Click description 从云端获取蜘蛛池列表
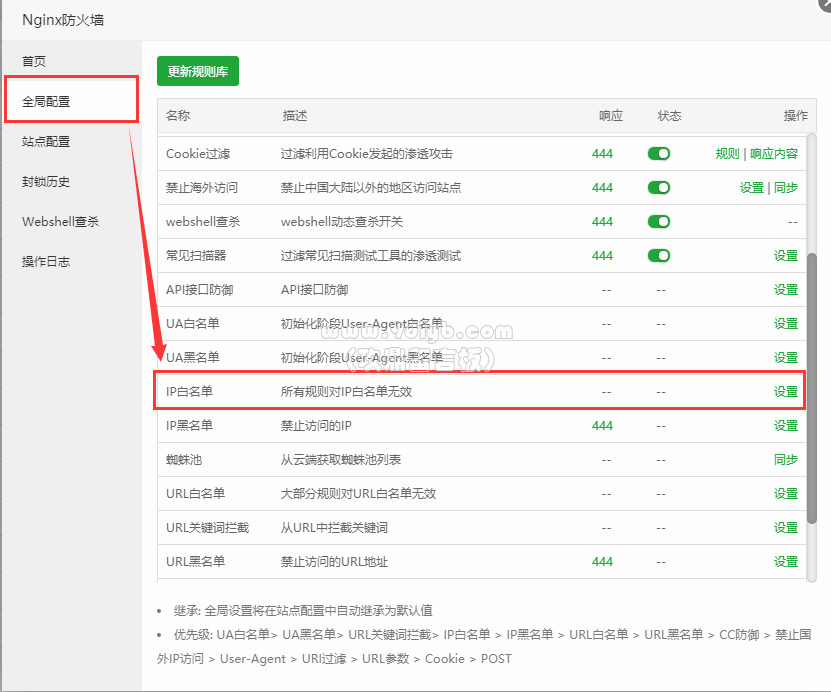Image resolution: width=831 pixels, height=692 pixels. tap(341, 459)
